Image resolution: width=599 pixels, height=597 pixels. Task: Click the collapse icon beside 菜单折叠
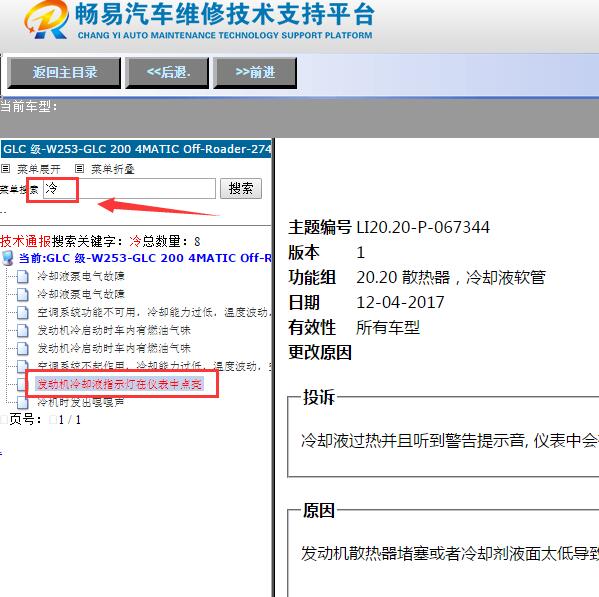click(79, 168)
